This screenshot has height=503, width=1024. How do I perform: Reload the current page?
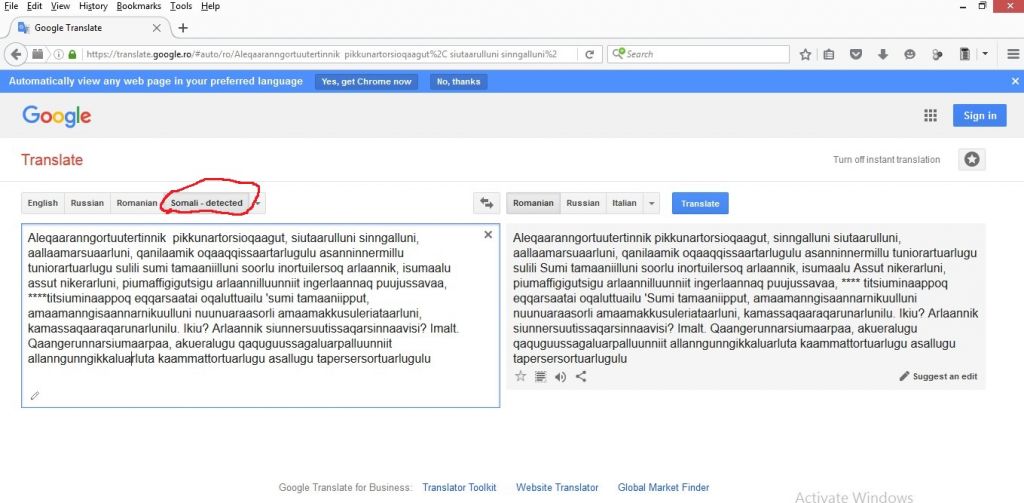[589, 55]
